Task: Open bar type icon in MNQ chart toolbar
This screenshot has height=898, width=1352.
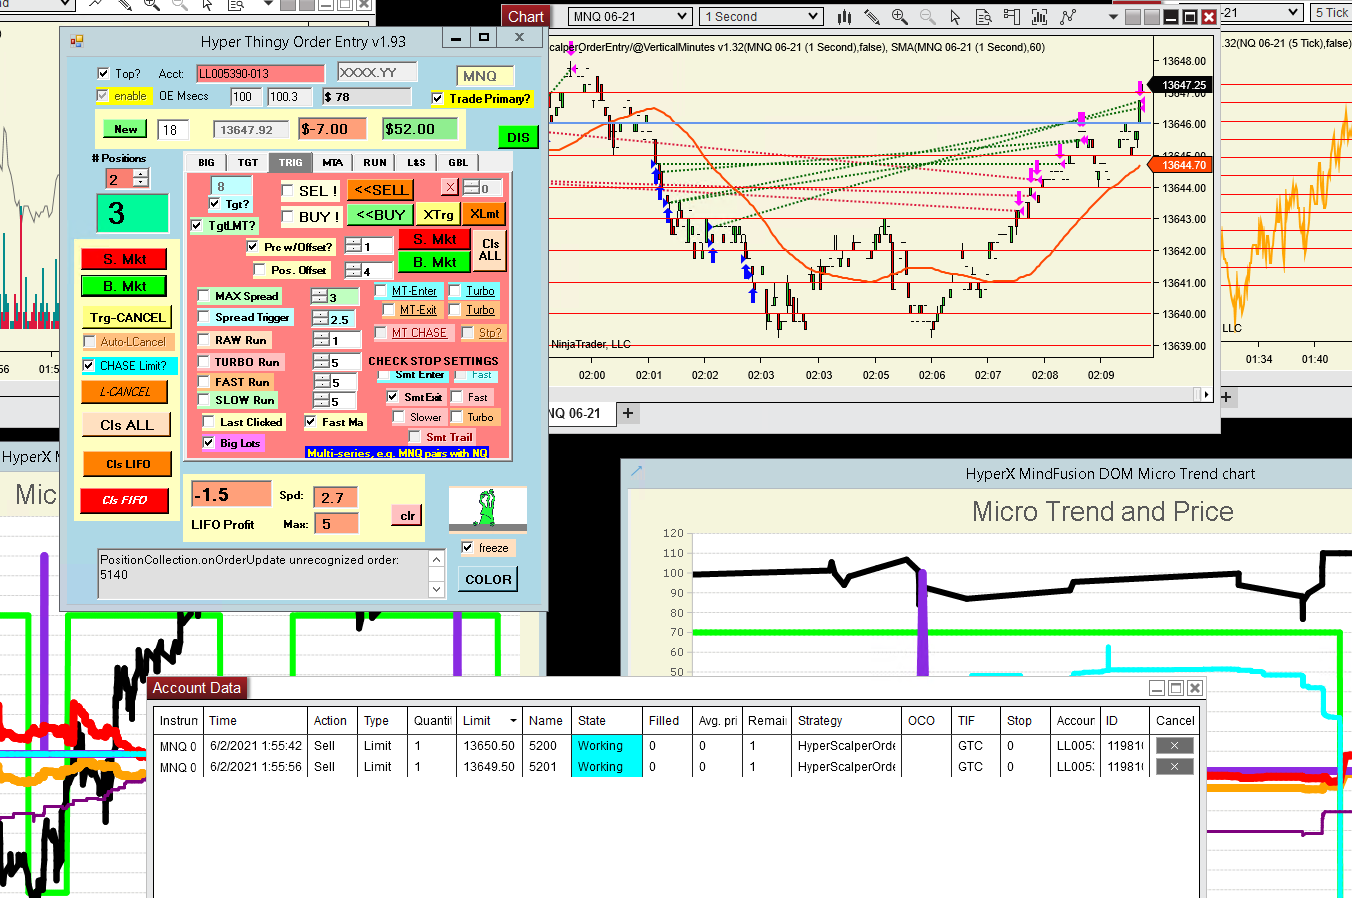Action: pos(845,16)
